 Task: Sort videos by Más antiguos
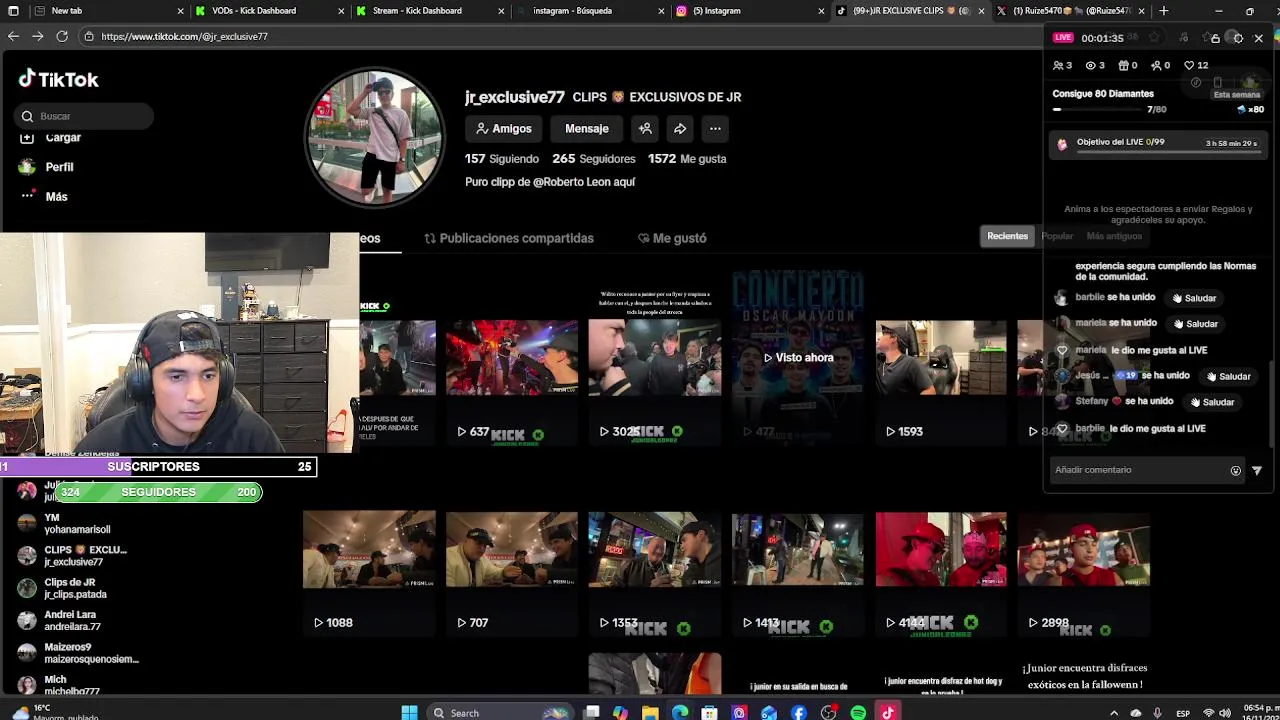[1114, 236]
